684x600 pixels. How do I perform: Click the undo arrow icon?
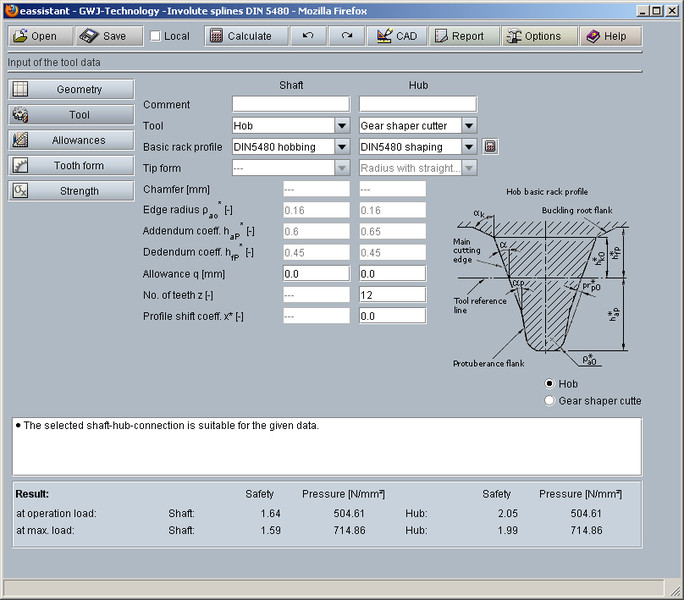308,36
